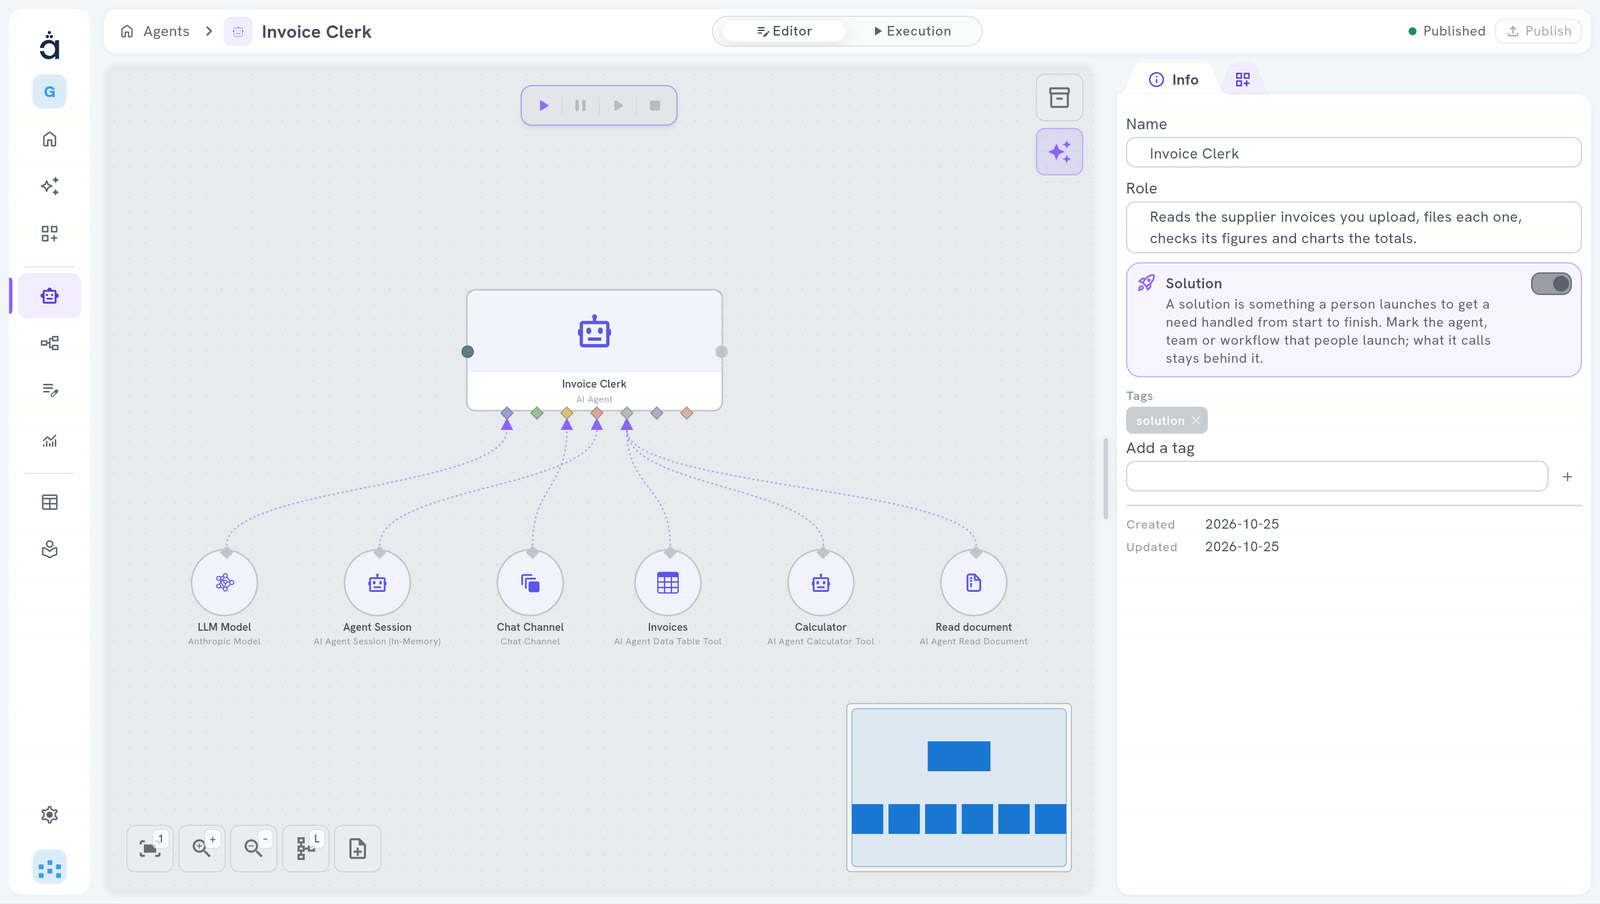Zoom out of the canvas

pyautogui.click(x=254, y=848)
